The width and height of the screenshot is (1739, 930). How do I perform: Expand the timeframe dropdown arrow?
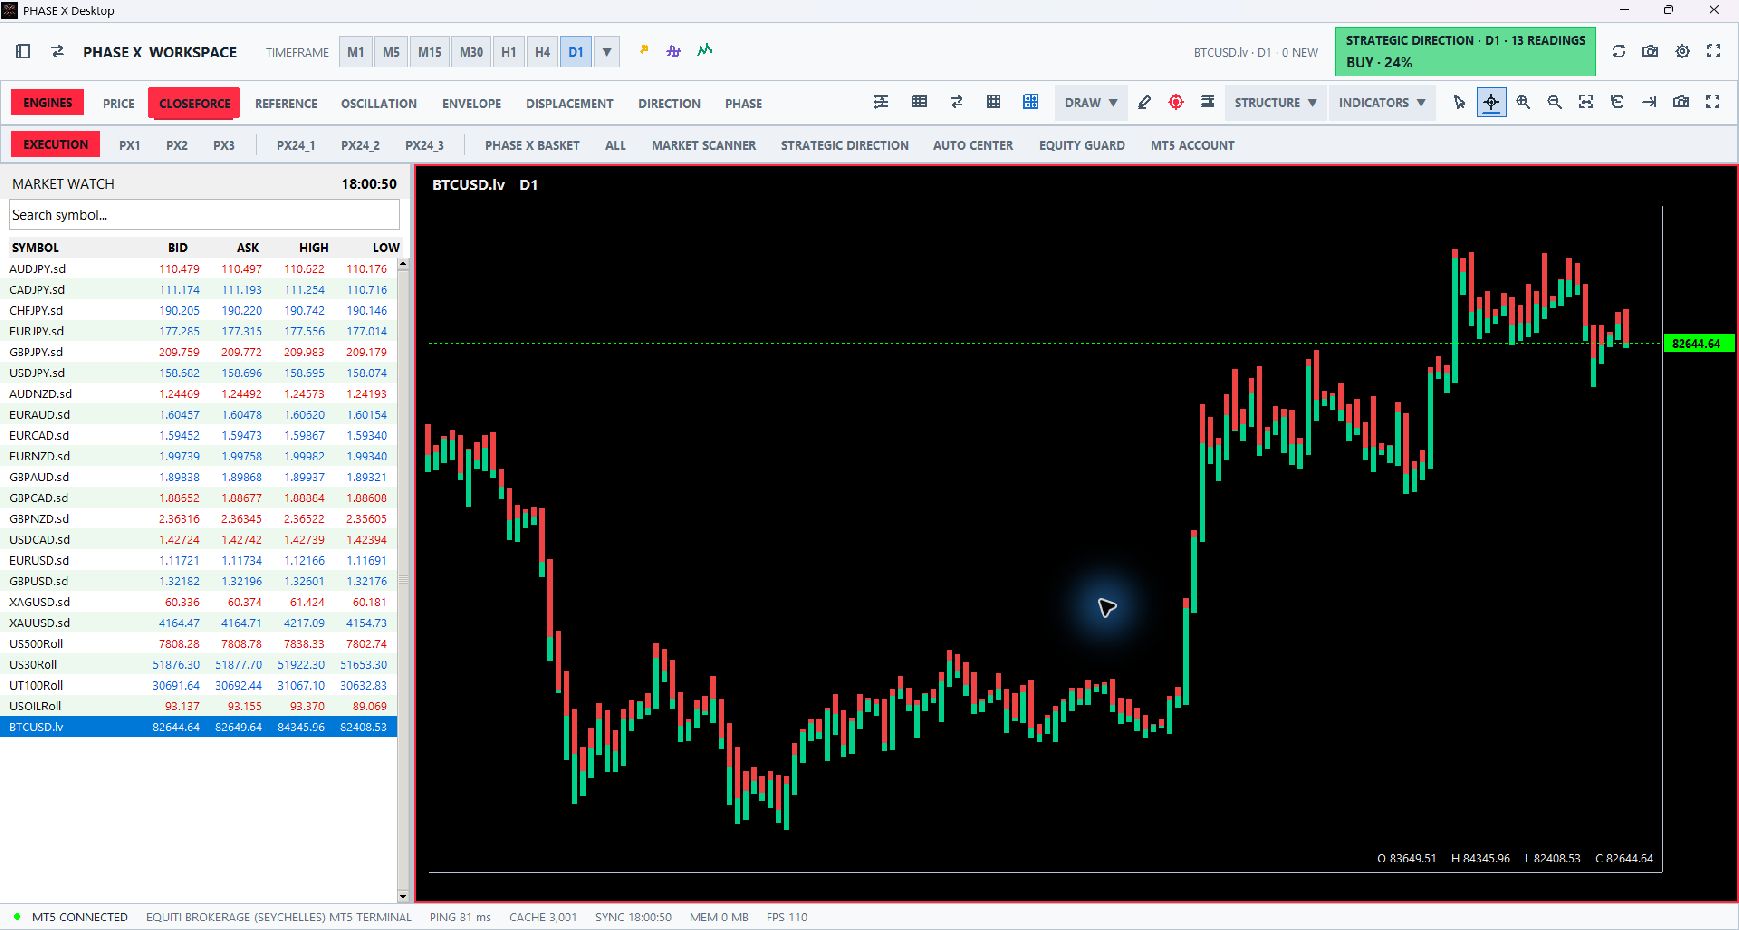pyautogui.click(x=606, y=52)
